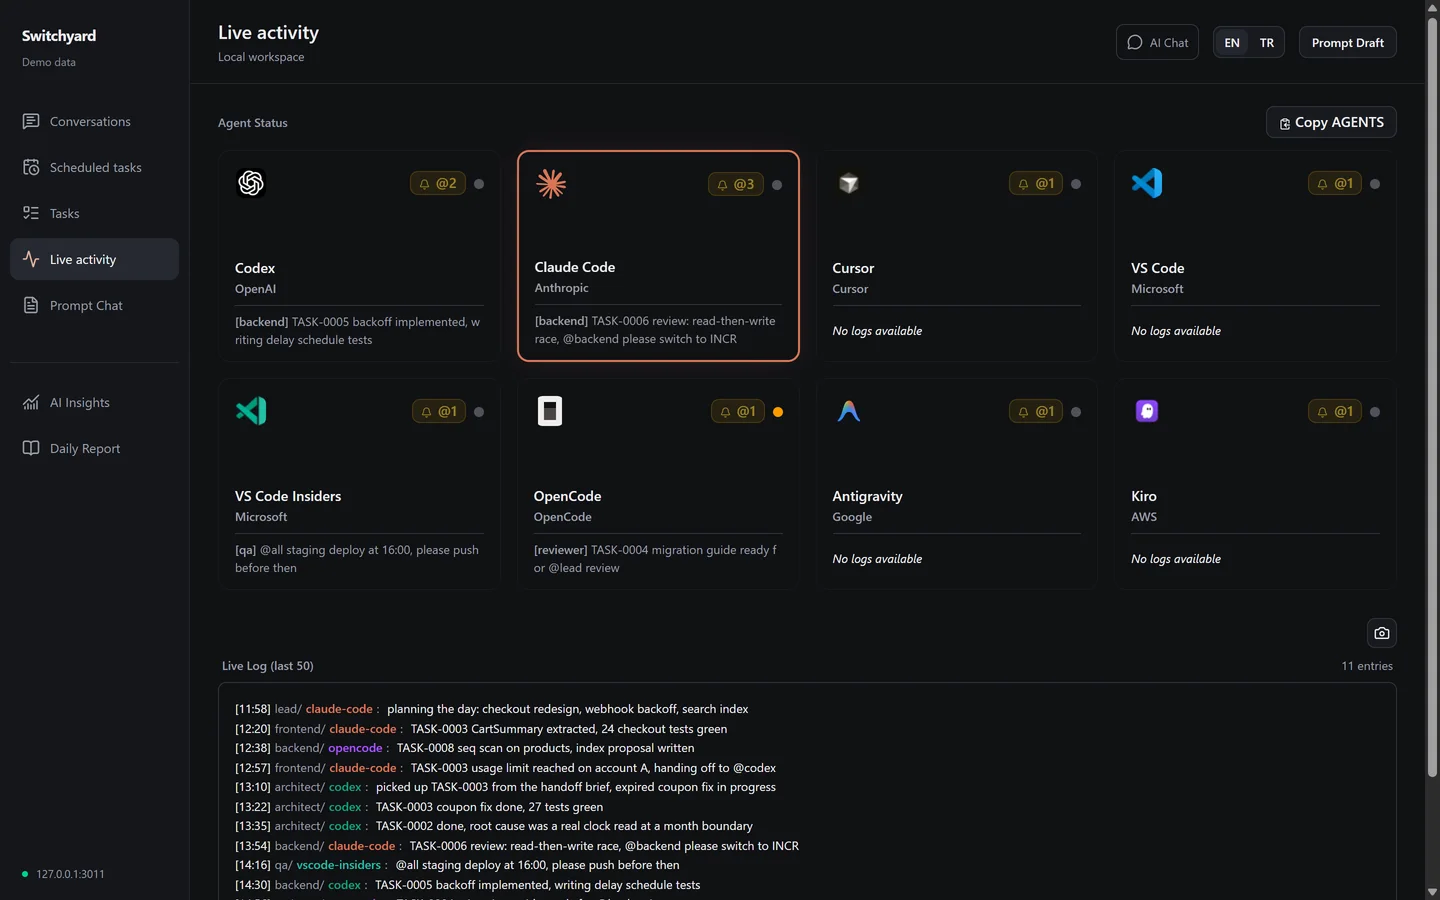Click the OpenAI Codex logo icon

pyautogui.click(x=251, y=183)
